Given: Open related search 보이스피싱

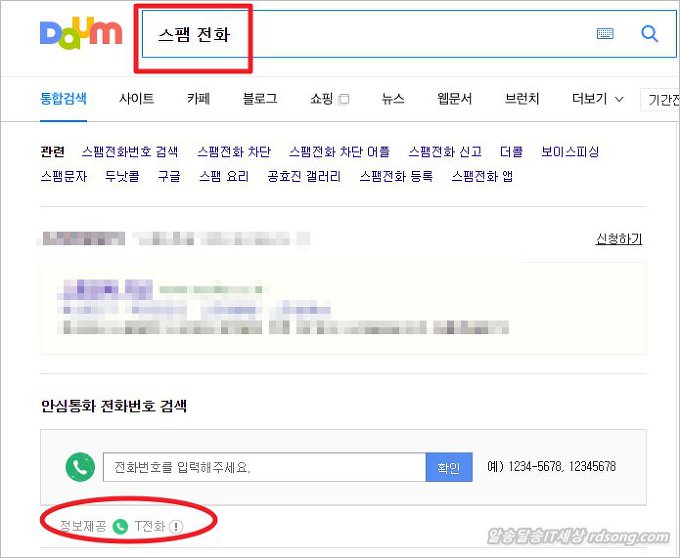Looking at the screenshot, I should [x=570, y=151].
